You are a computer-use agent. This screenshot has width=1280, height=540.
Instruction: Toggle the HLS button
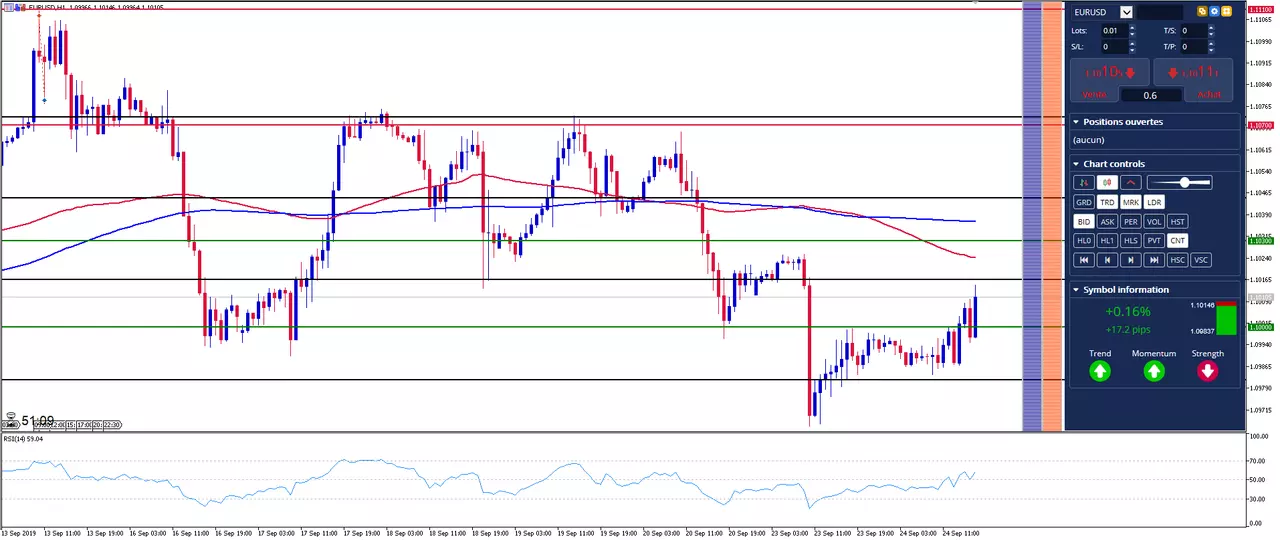pos(1131,241)
